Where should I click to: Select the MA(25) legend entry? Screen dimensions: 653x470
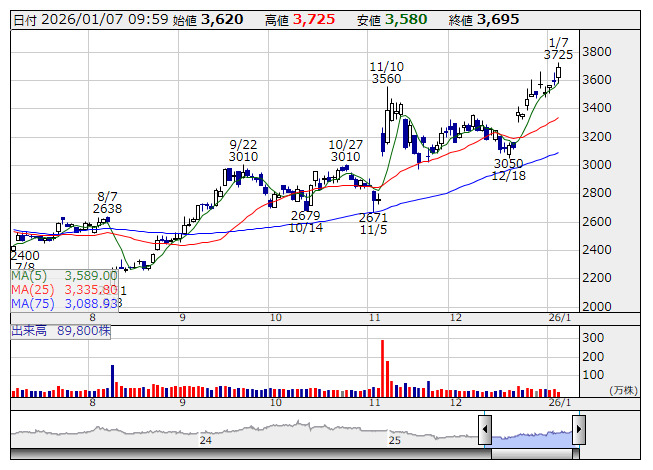[x=66, y=289]
